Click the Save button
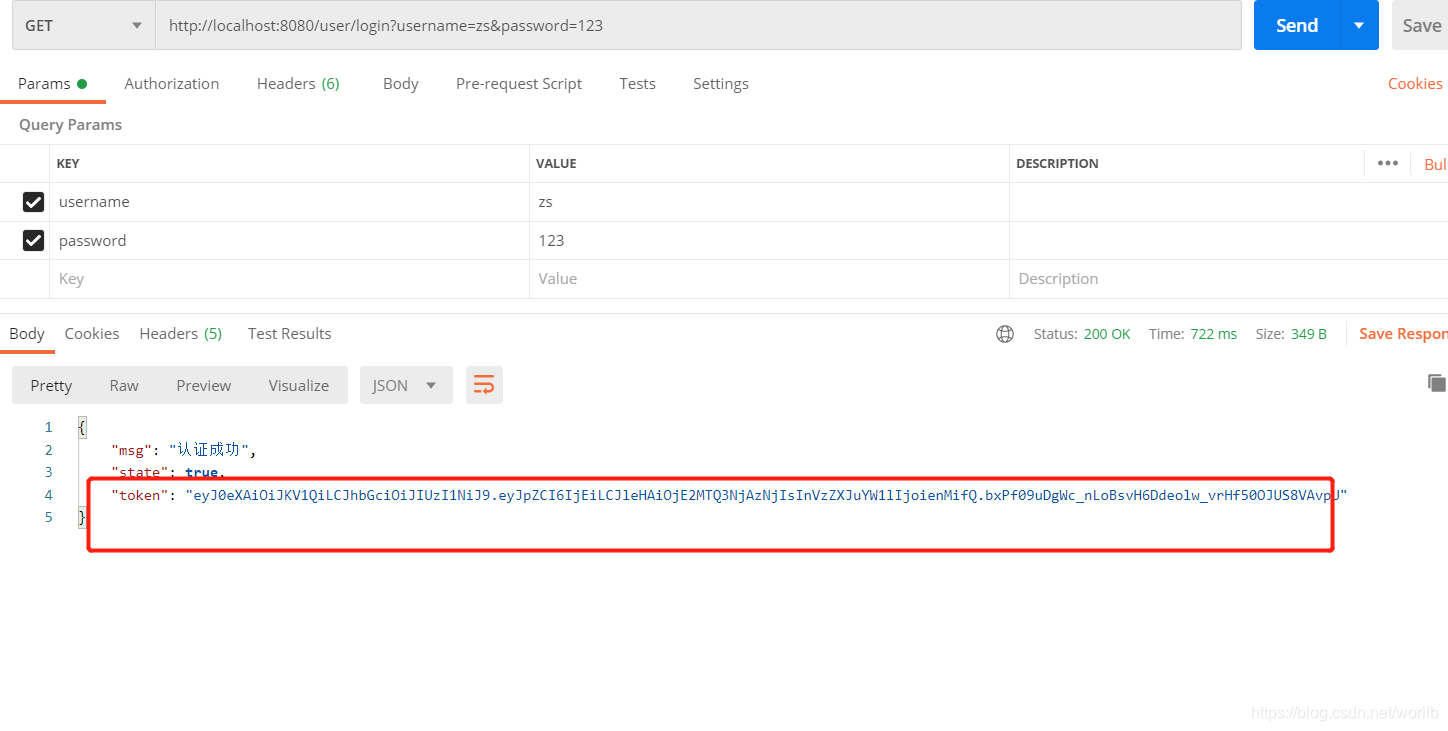 pos(1421,25)
